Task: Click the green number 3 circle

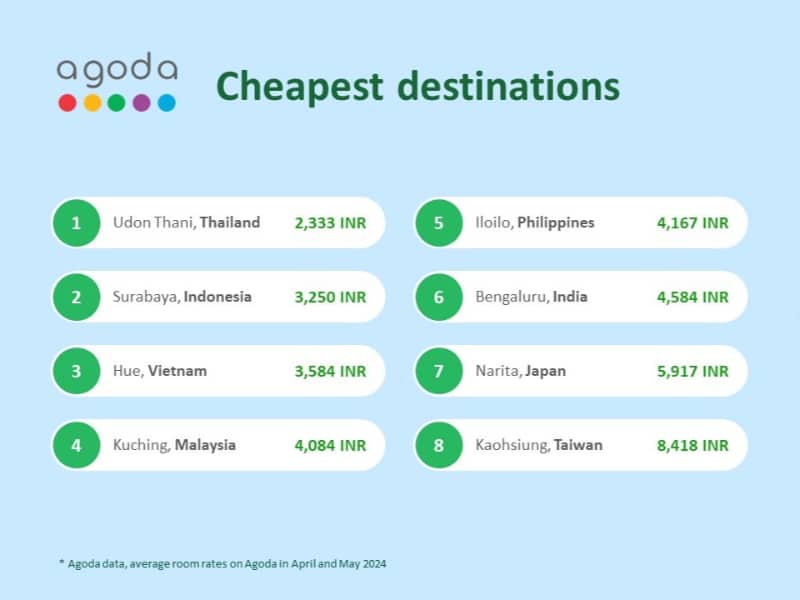Action: 77,371
